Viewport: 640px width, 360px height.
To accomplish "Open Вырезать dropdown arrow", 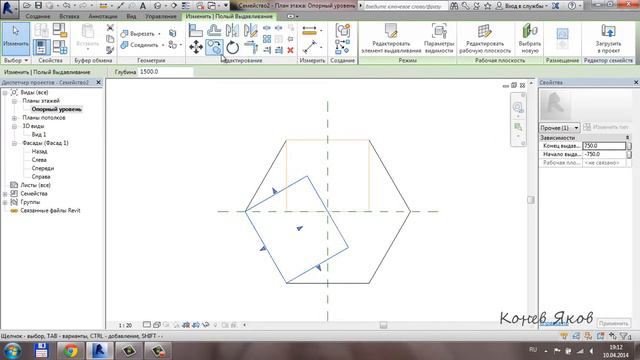I will 159,34.
